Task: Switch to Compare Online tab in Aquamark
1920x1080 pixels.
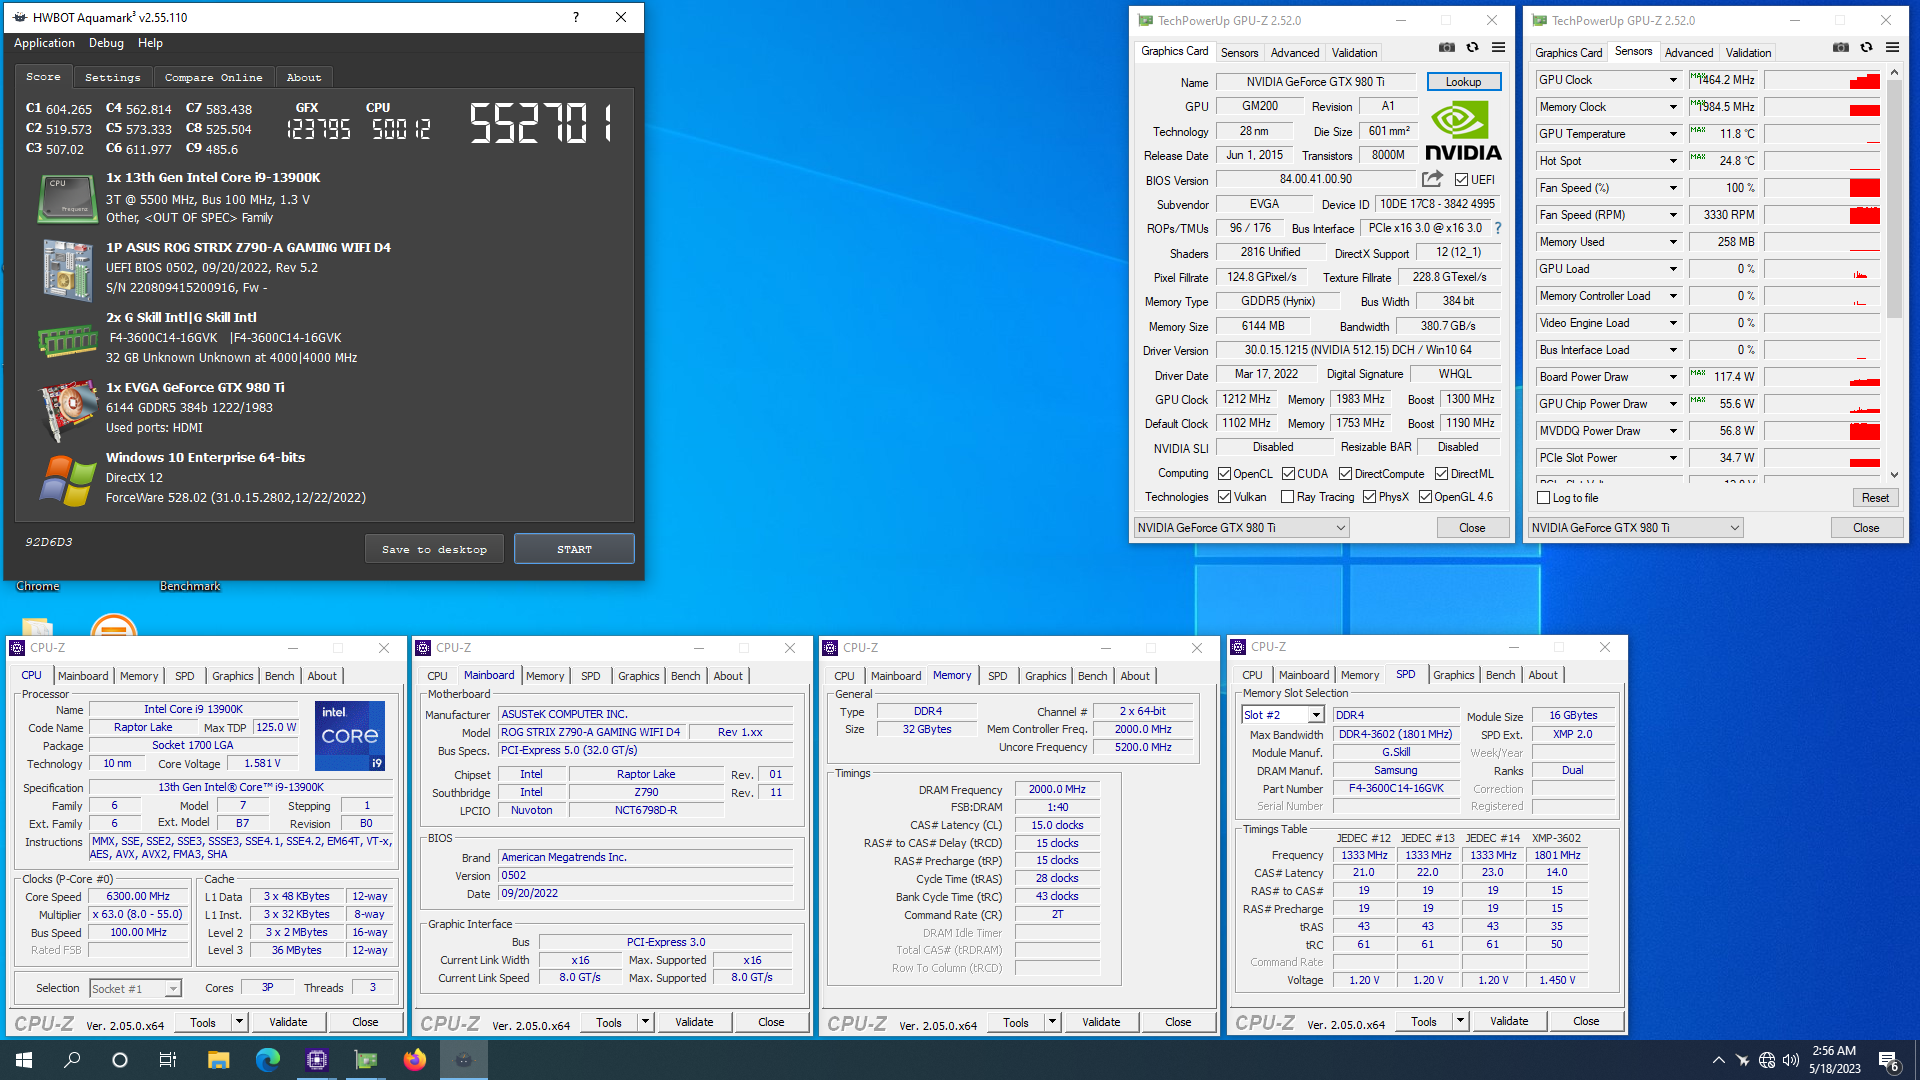Action: (214, 77)
